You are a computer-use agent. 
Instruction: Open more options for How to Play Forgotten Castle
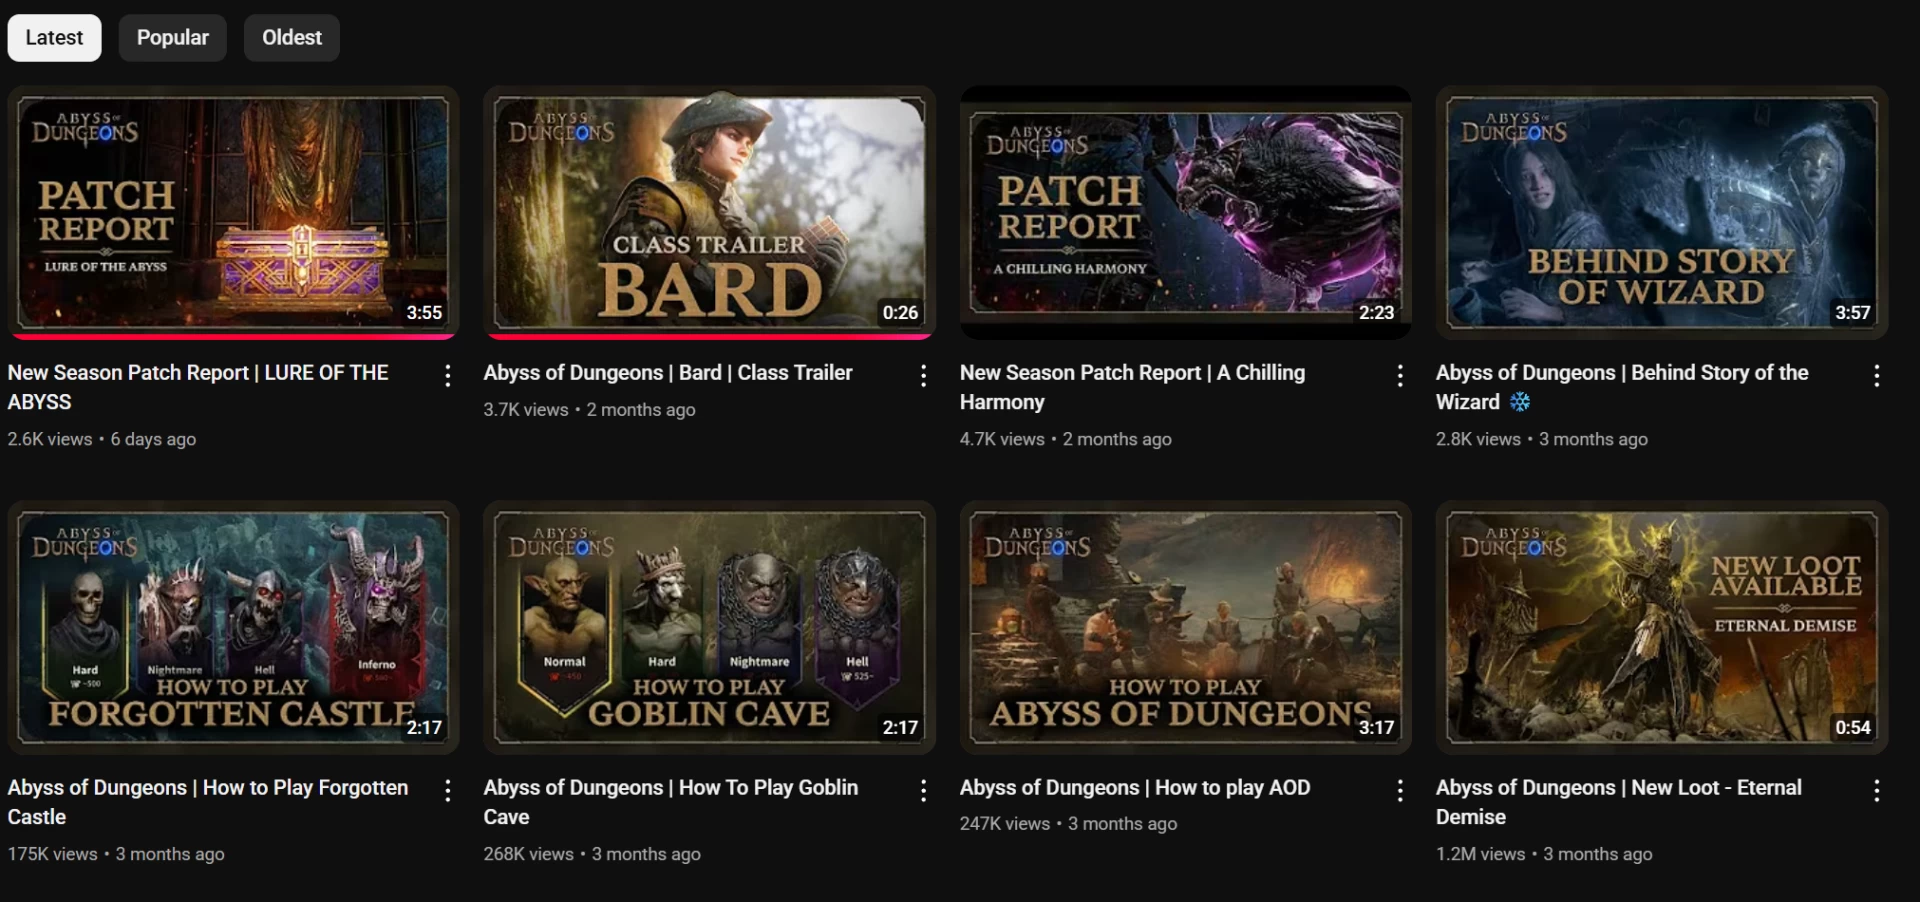(447, 791)
